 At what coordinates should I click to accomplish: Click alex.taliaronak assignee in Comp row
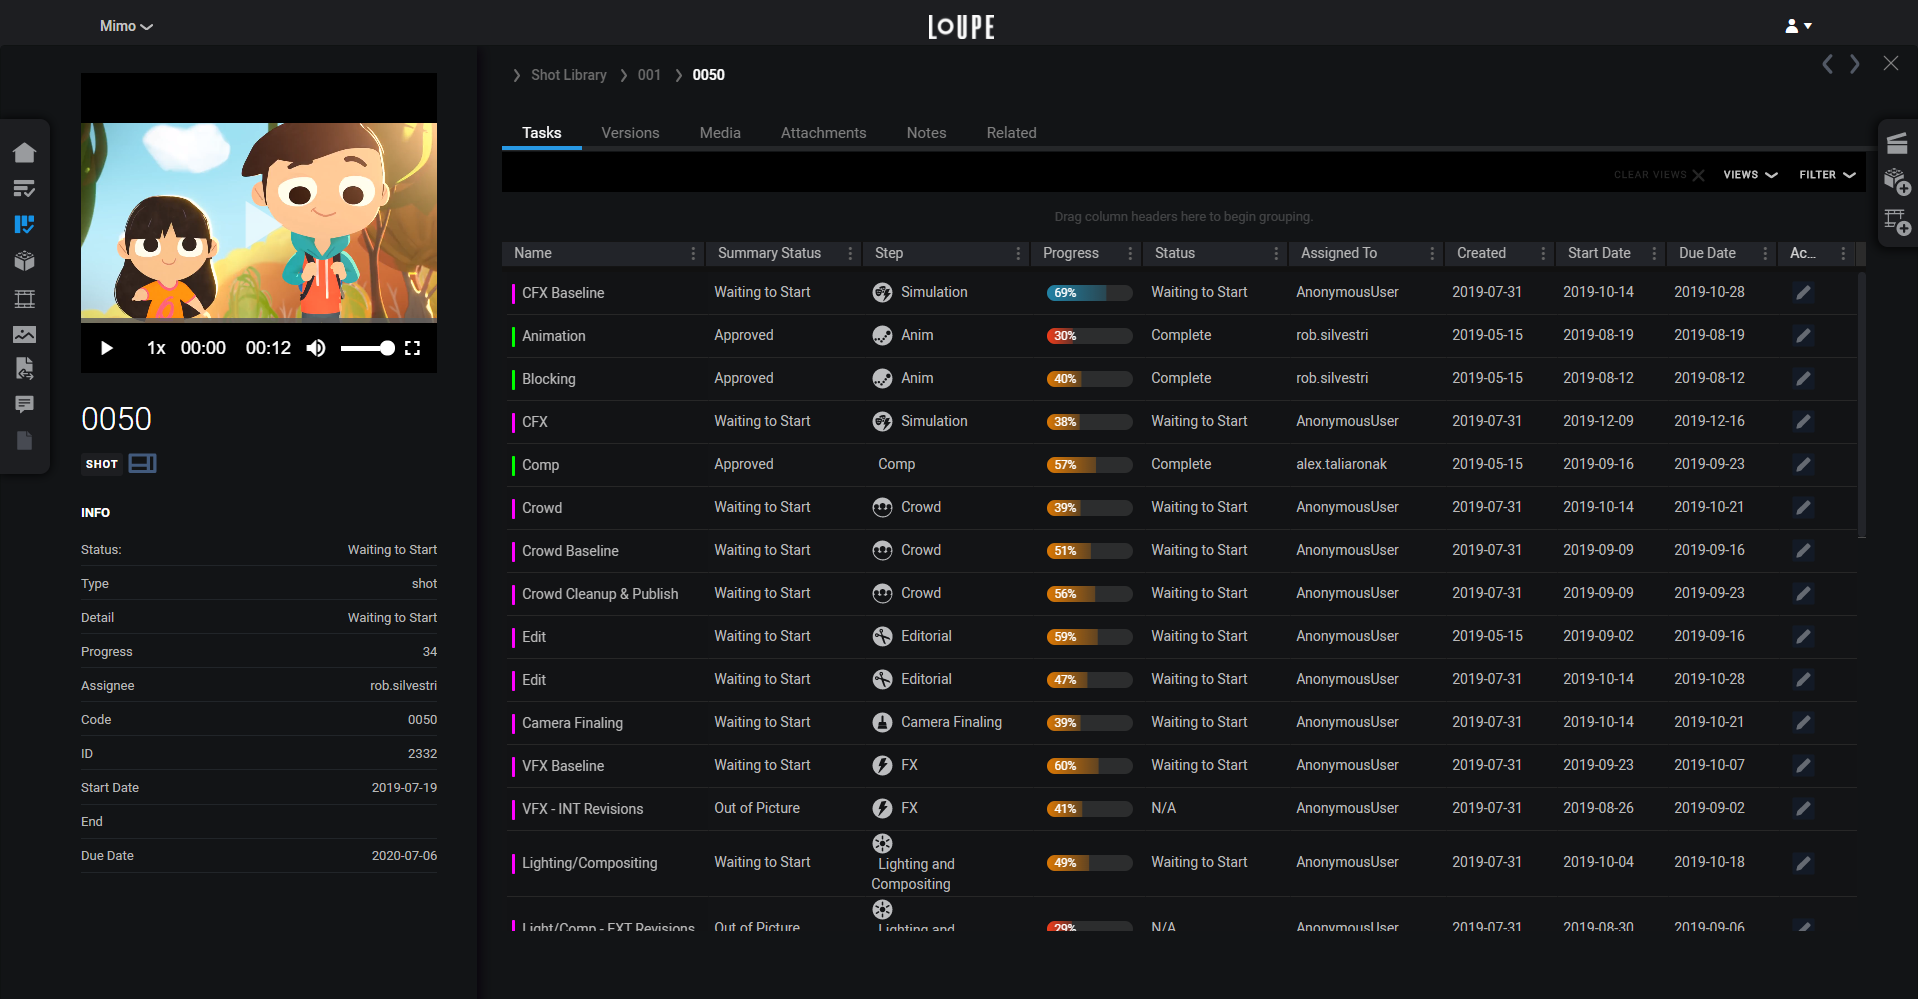pos(1341,465)
